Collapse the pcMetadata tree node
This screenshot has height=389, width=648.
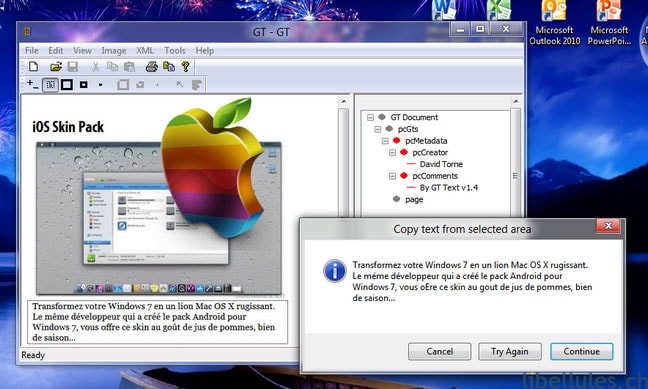click(385, 141)
